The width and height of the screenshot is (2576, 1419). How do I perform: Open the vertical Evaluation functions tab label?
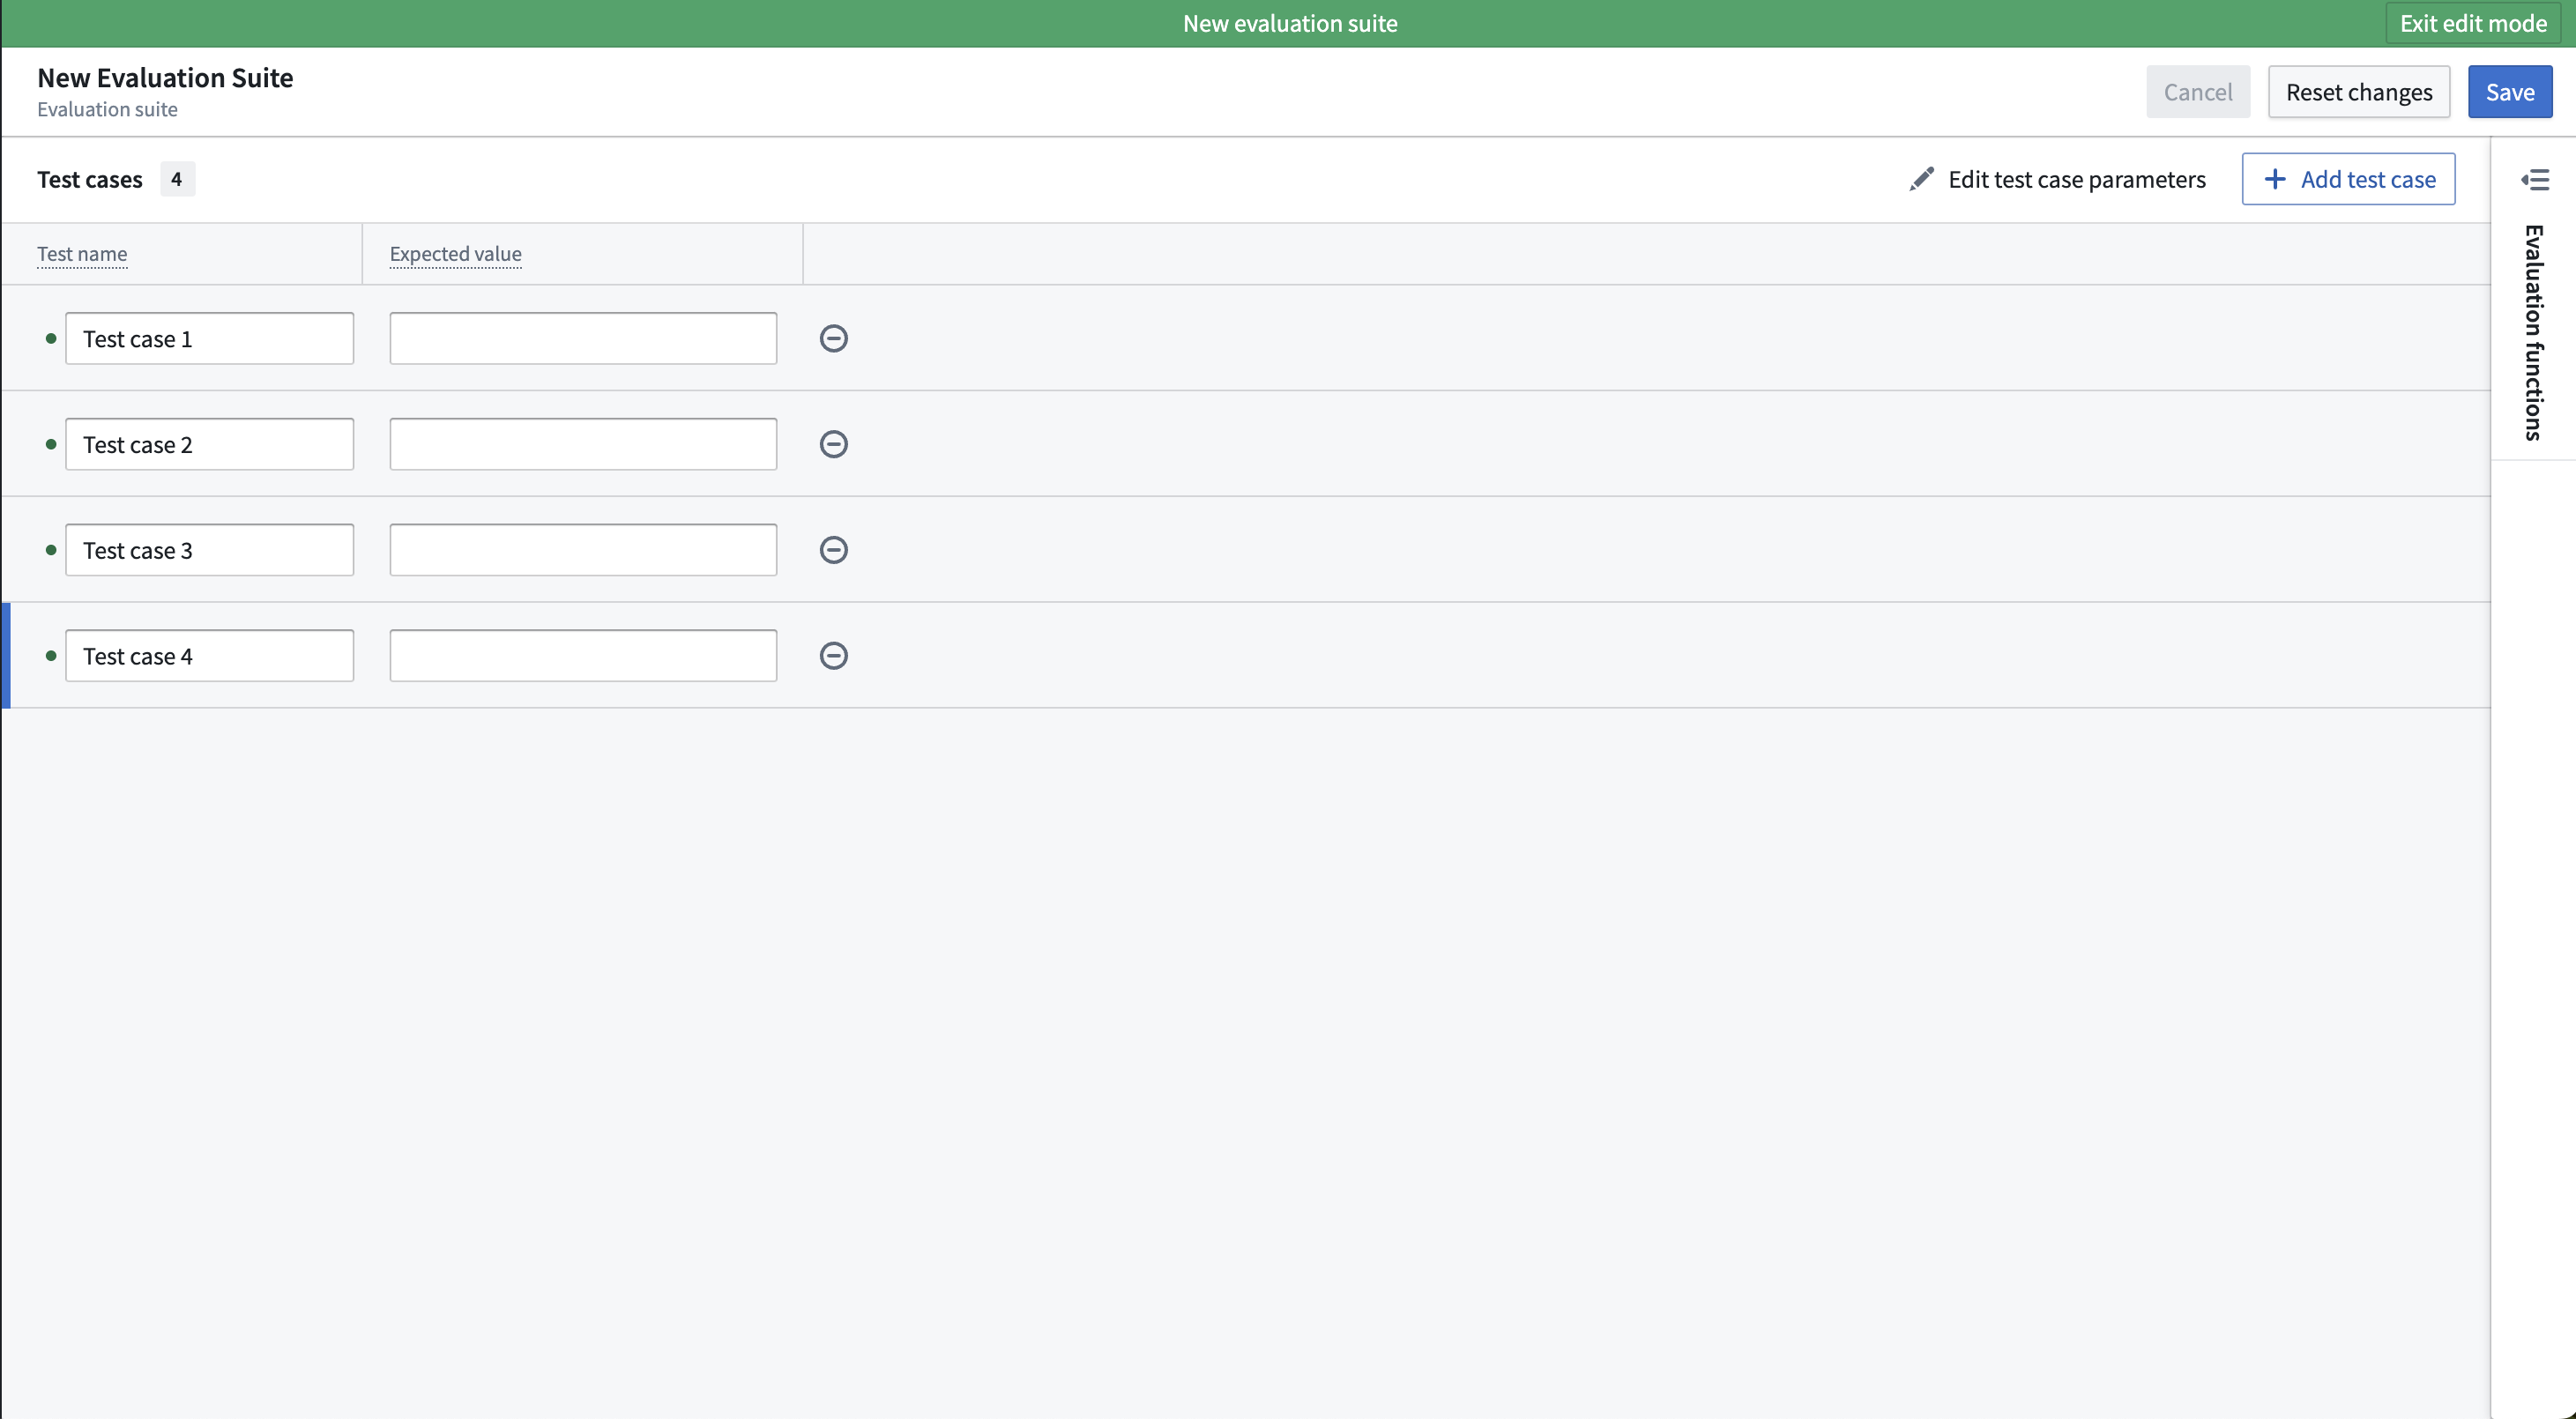tap(2533, 332)
